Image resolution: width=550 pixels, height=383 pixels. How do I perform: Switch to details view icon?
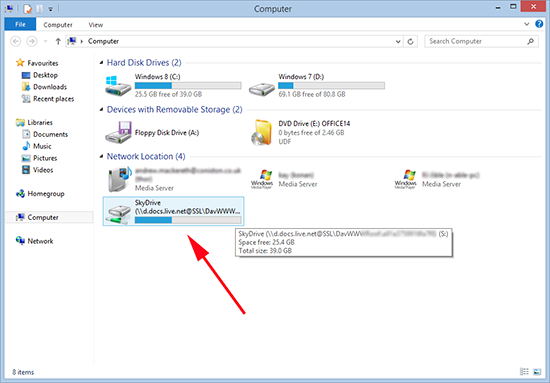pos(524,371)
